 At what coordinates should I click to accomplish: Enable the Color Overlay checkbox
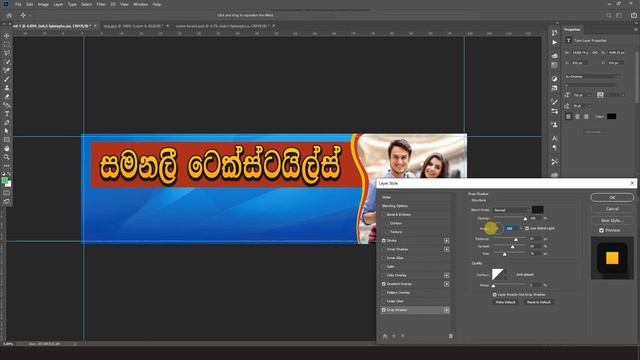pyautogui.click(x=384, y=276)
